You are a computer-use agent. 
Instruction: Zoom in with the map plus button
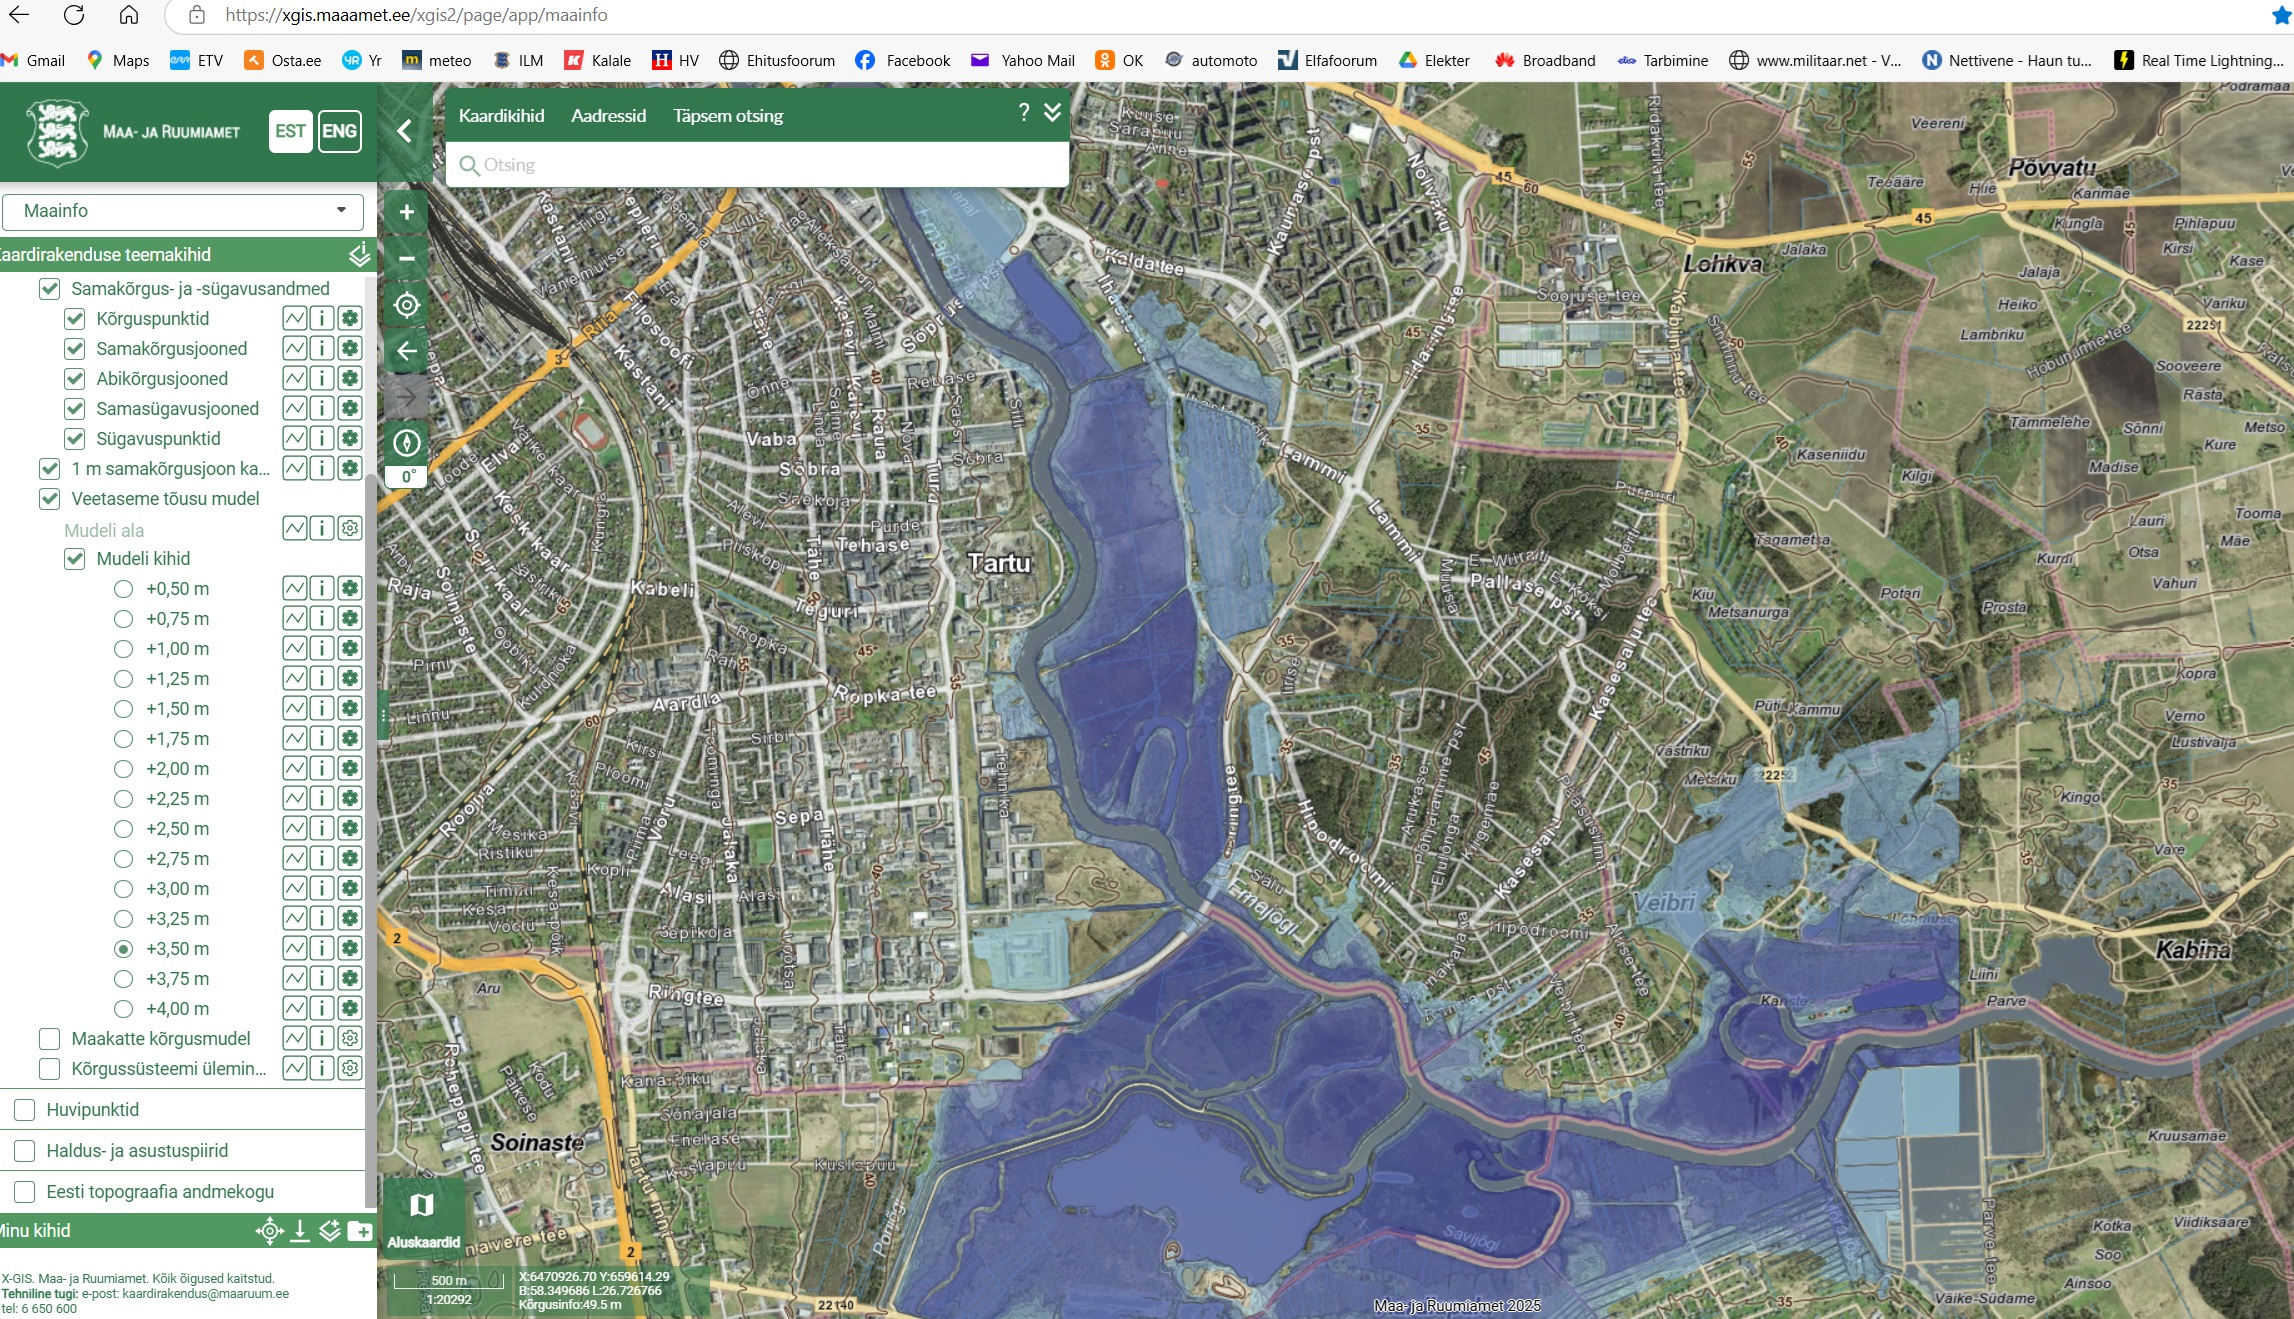(x=406, y=212)
